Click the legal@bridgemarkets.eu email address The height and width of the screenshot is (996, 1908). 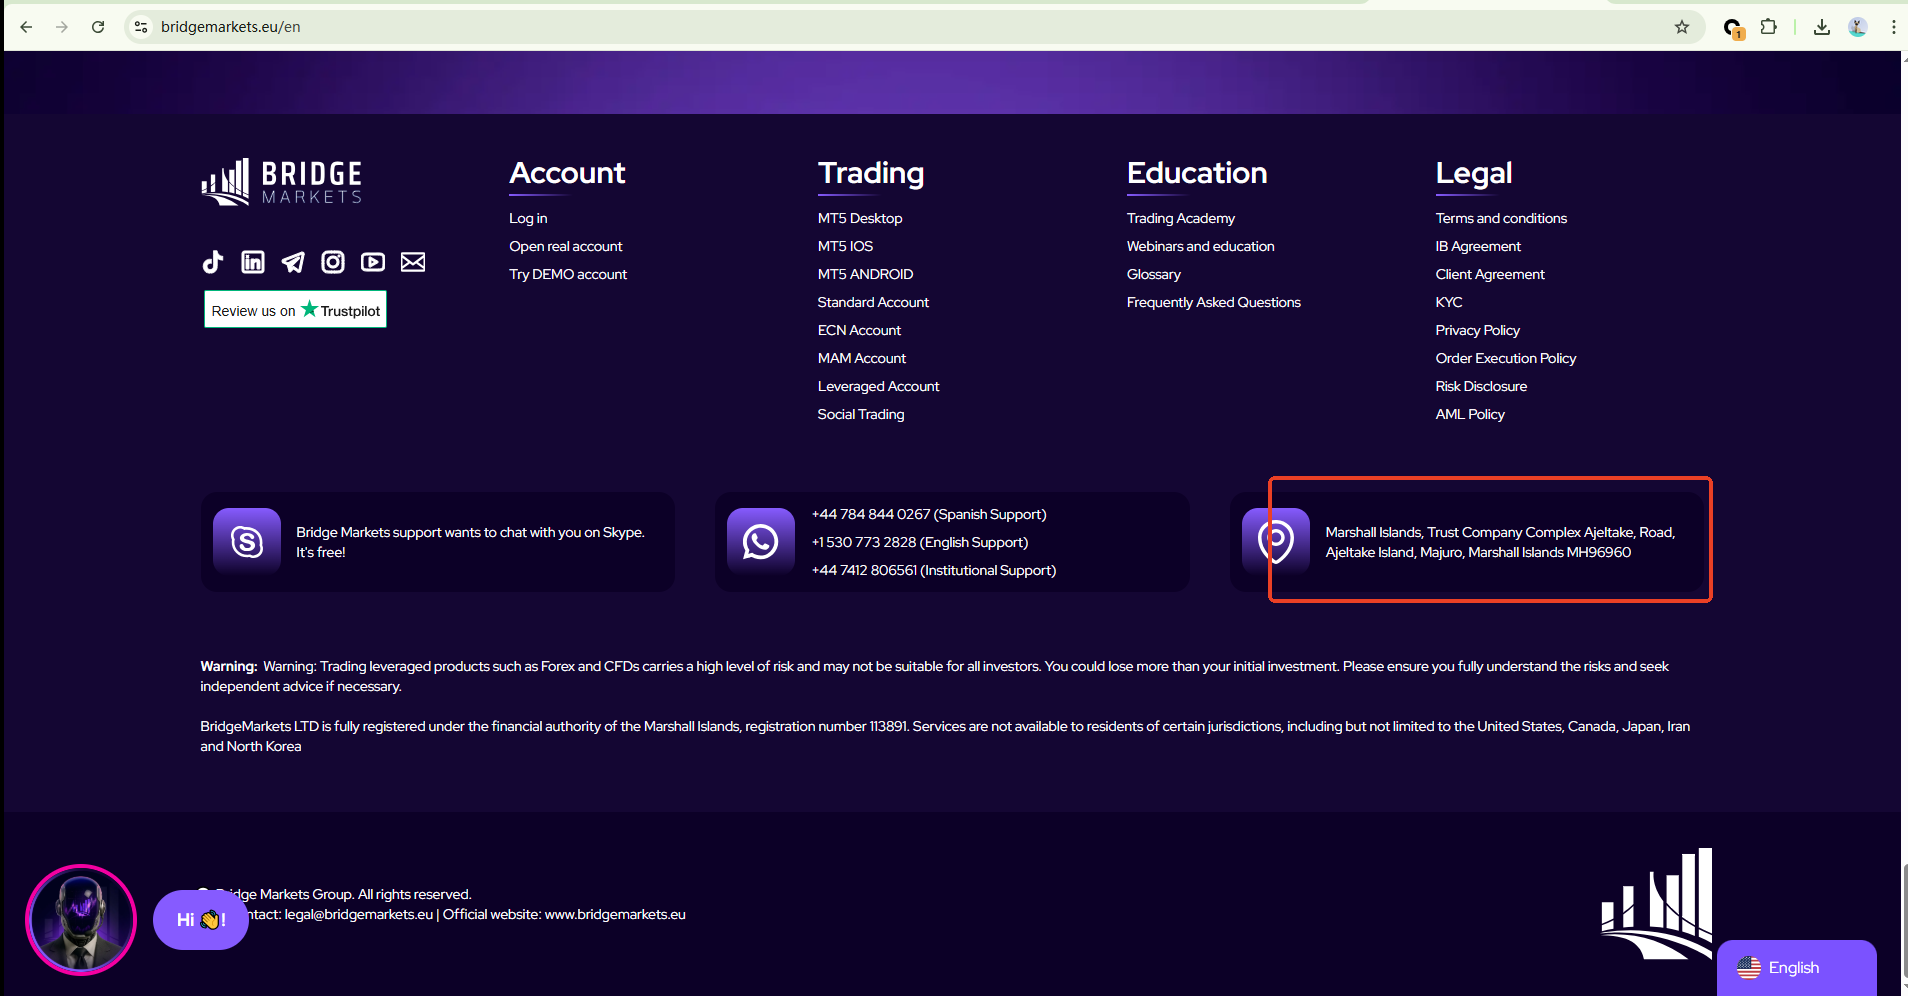[x=359, y=914]
